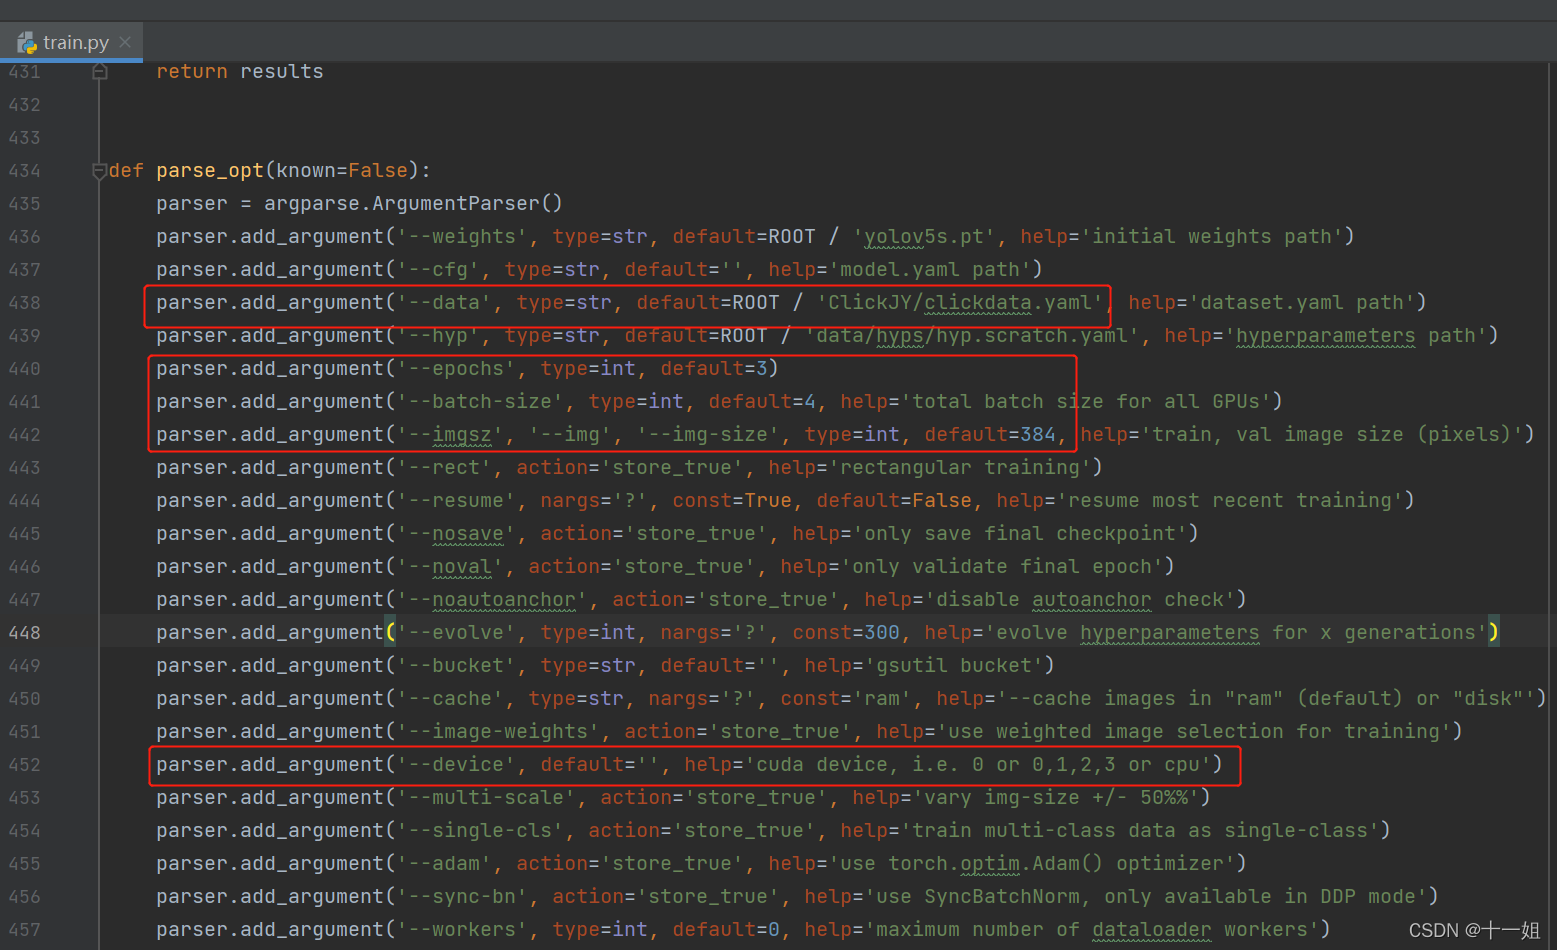Close the train.py tab
Image resolution: width=1557 pixels, height=950 pixels.
[125, 42]
